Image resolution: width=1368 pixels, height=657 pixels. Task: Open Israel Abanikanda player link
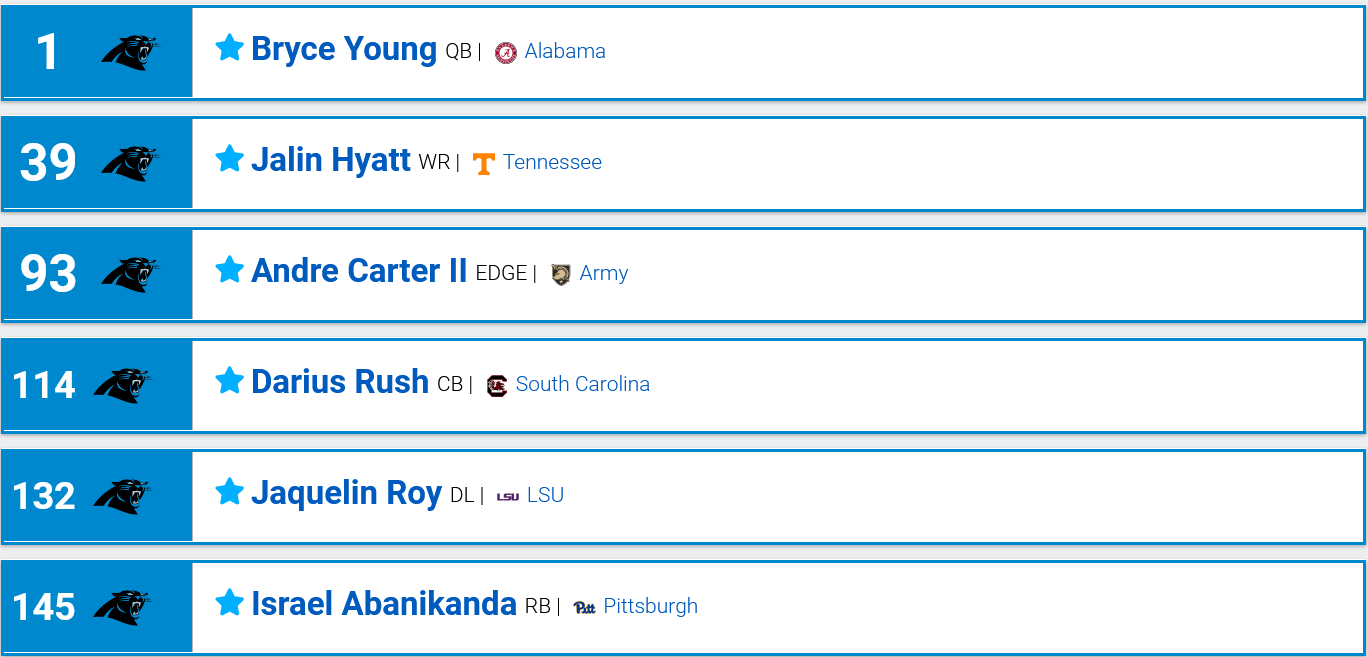click(384, 604)
